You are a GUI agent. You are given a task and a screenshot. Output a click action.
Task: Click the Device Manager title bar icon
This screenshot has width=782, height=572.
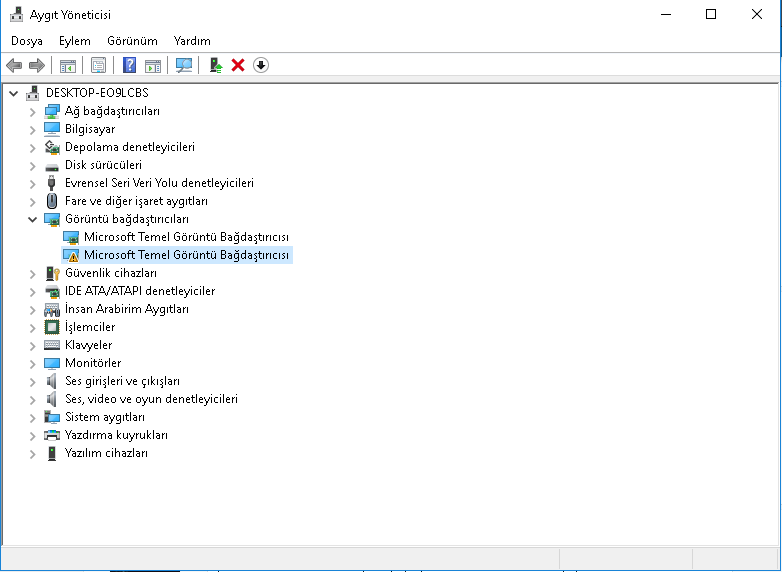(16, 14)
